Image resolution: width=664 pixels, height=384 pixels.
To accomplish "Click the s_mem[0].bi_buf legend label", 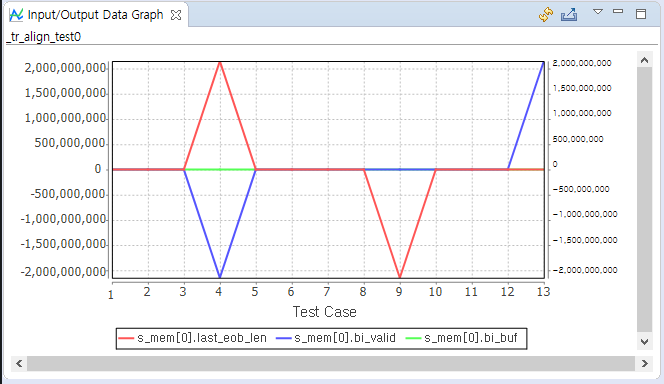I will 471,338.
